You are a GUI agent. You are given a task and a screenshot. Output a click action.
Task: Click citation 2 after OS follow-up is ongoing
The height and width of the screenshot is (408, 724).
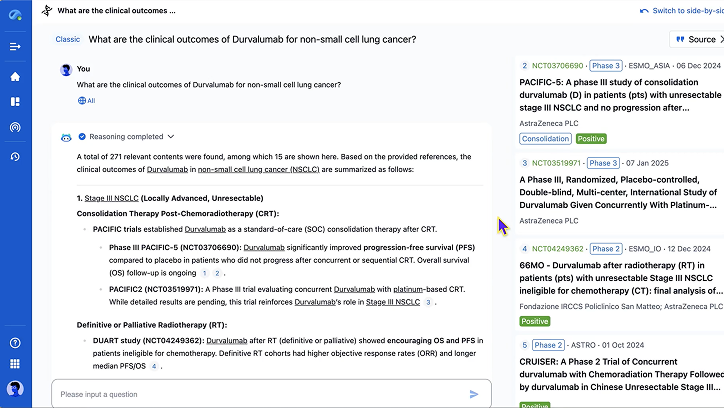tap(217, 273)
